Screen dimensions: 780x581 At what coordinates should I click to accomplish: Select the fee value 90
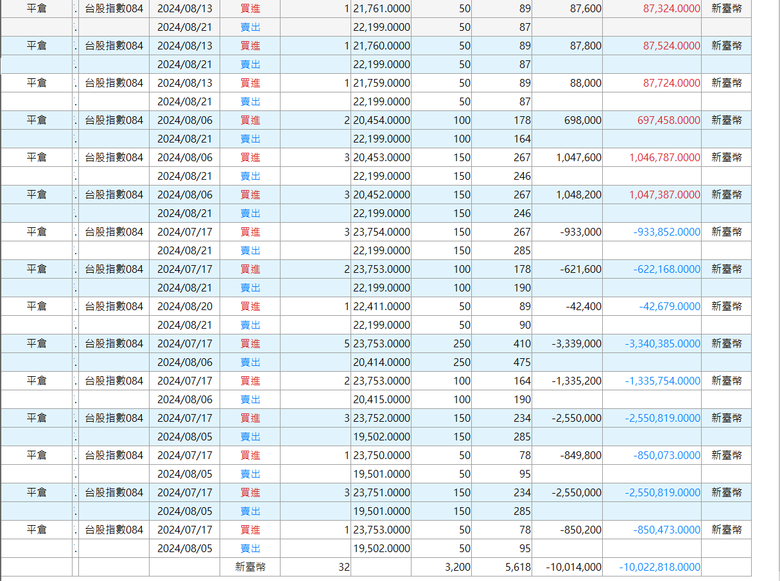525,325
